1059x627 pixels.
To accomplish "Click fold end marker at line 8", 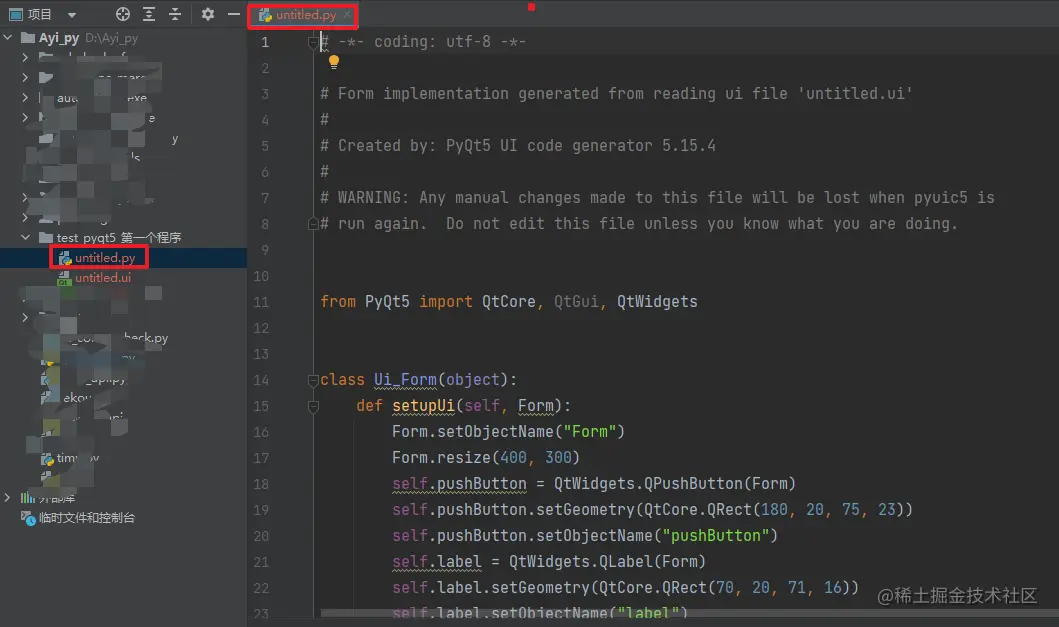I will point(313,224).
